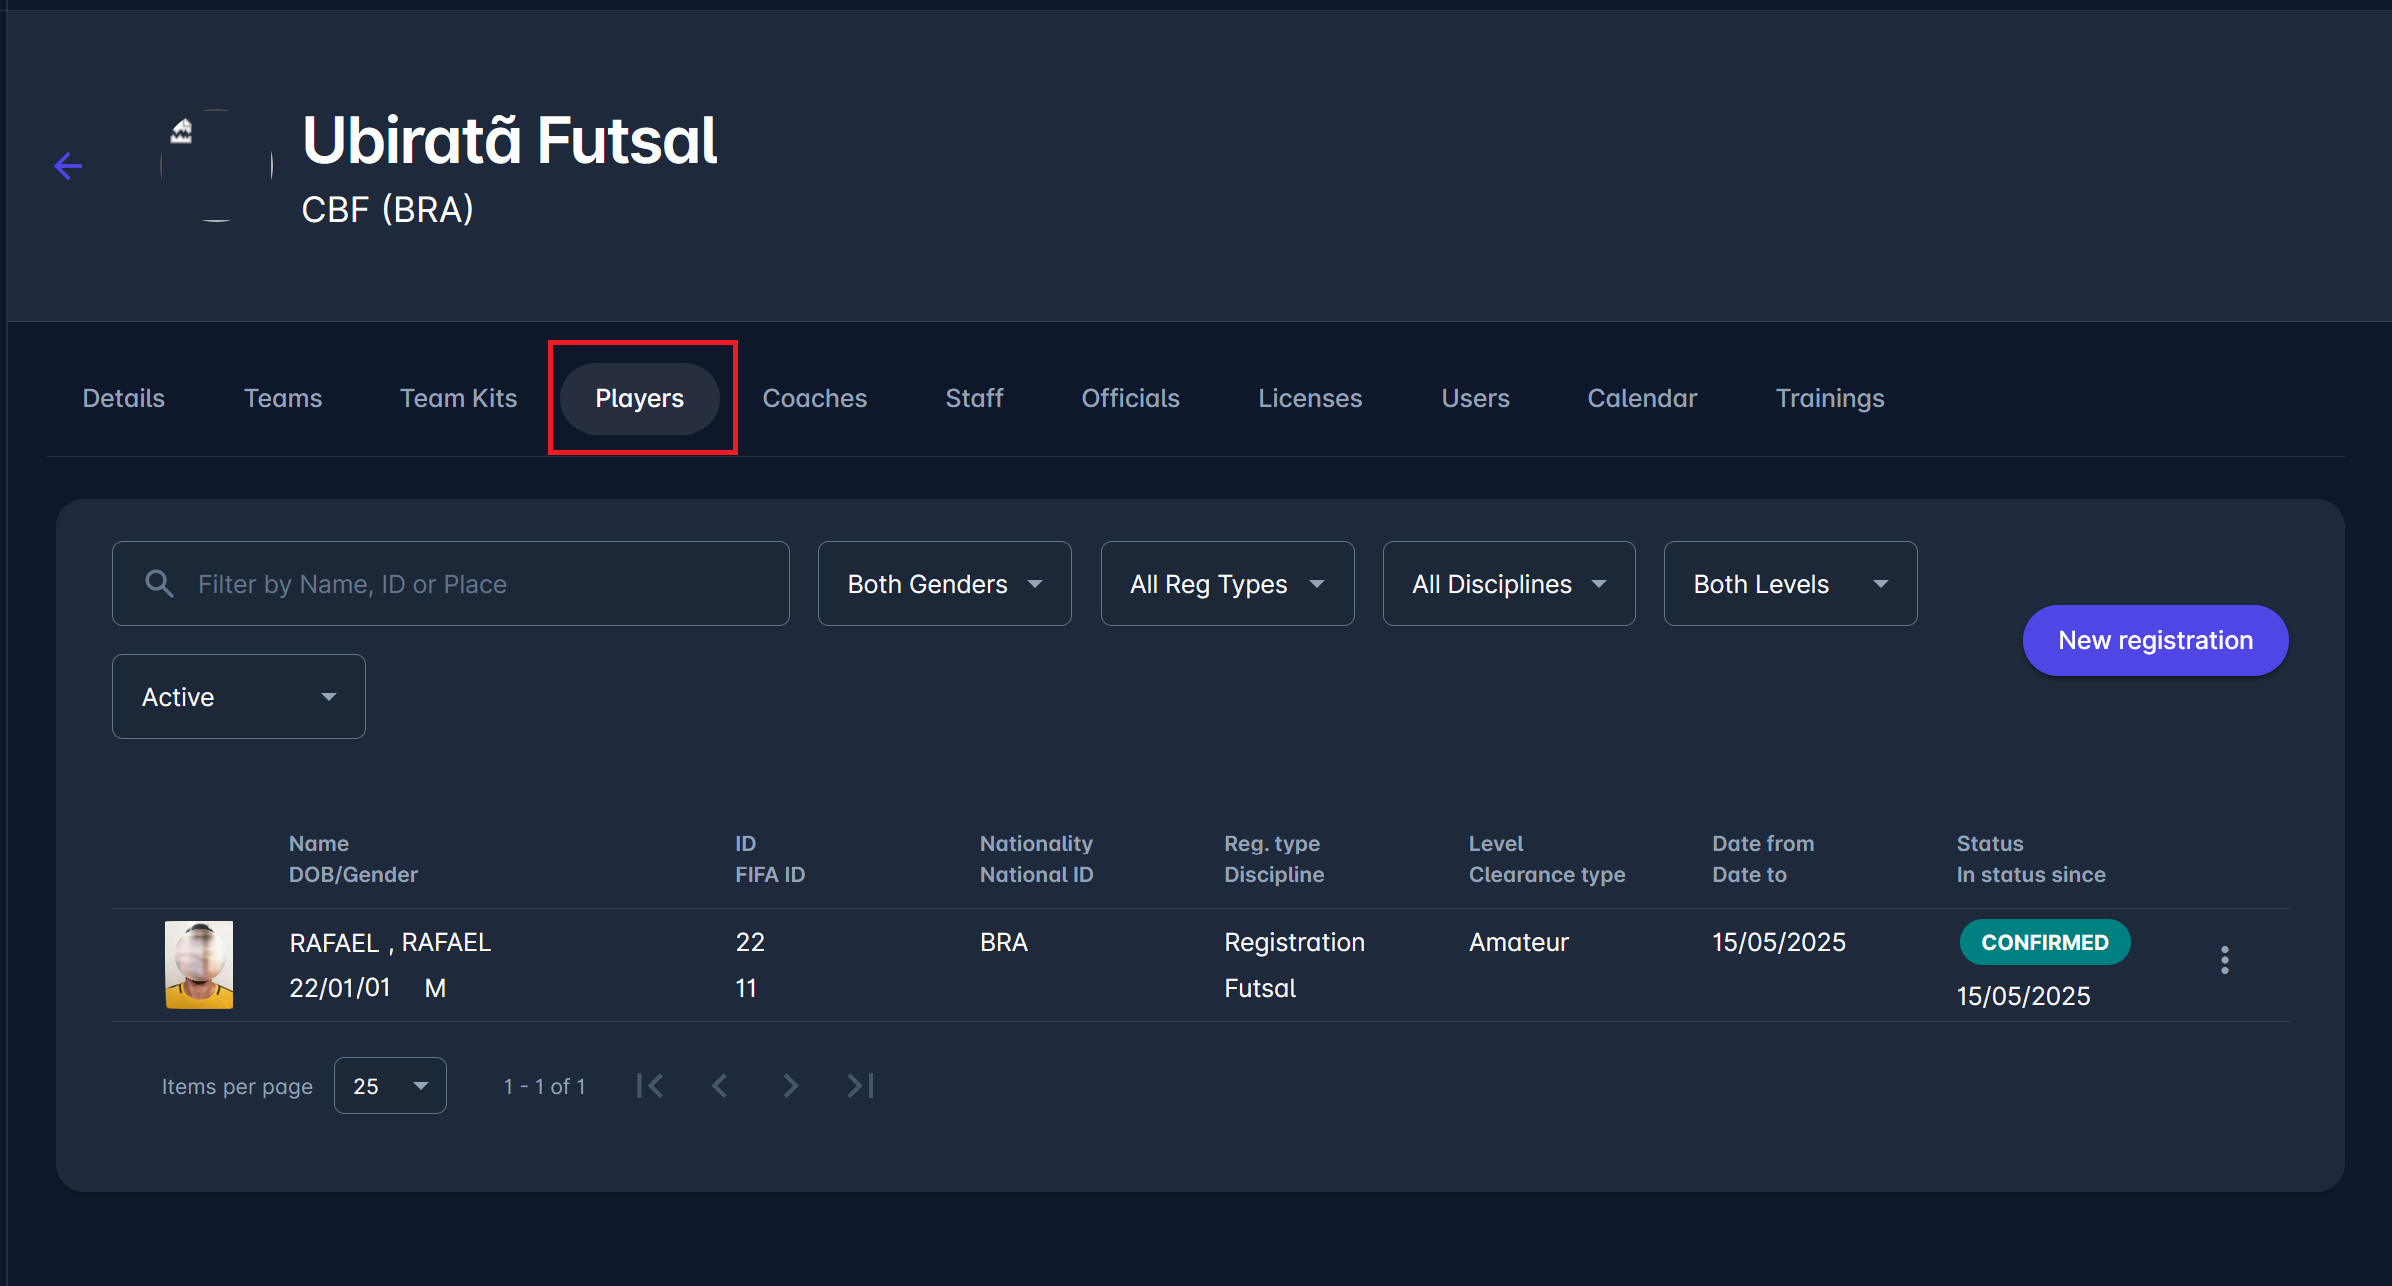This screenshot has width=2392, height=1286.
Task: Expand the Both Levels filter
Action: point(1789,584)
